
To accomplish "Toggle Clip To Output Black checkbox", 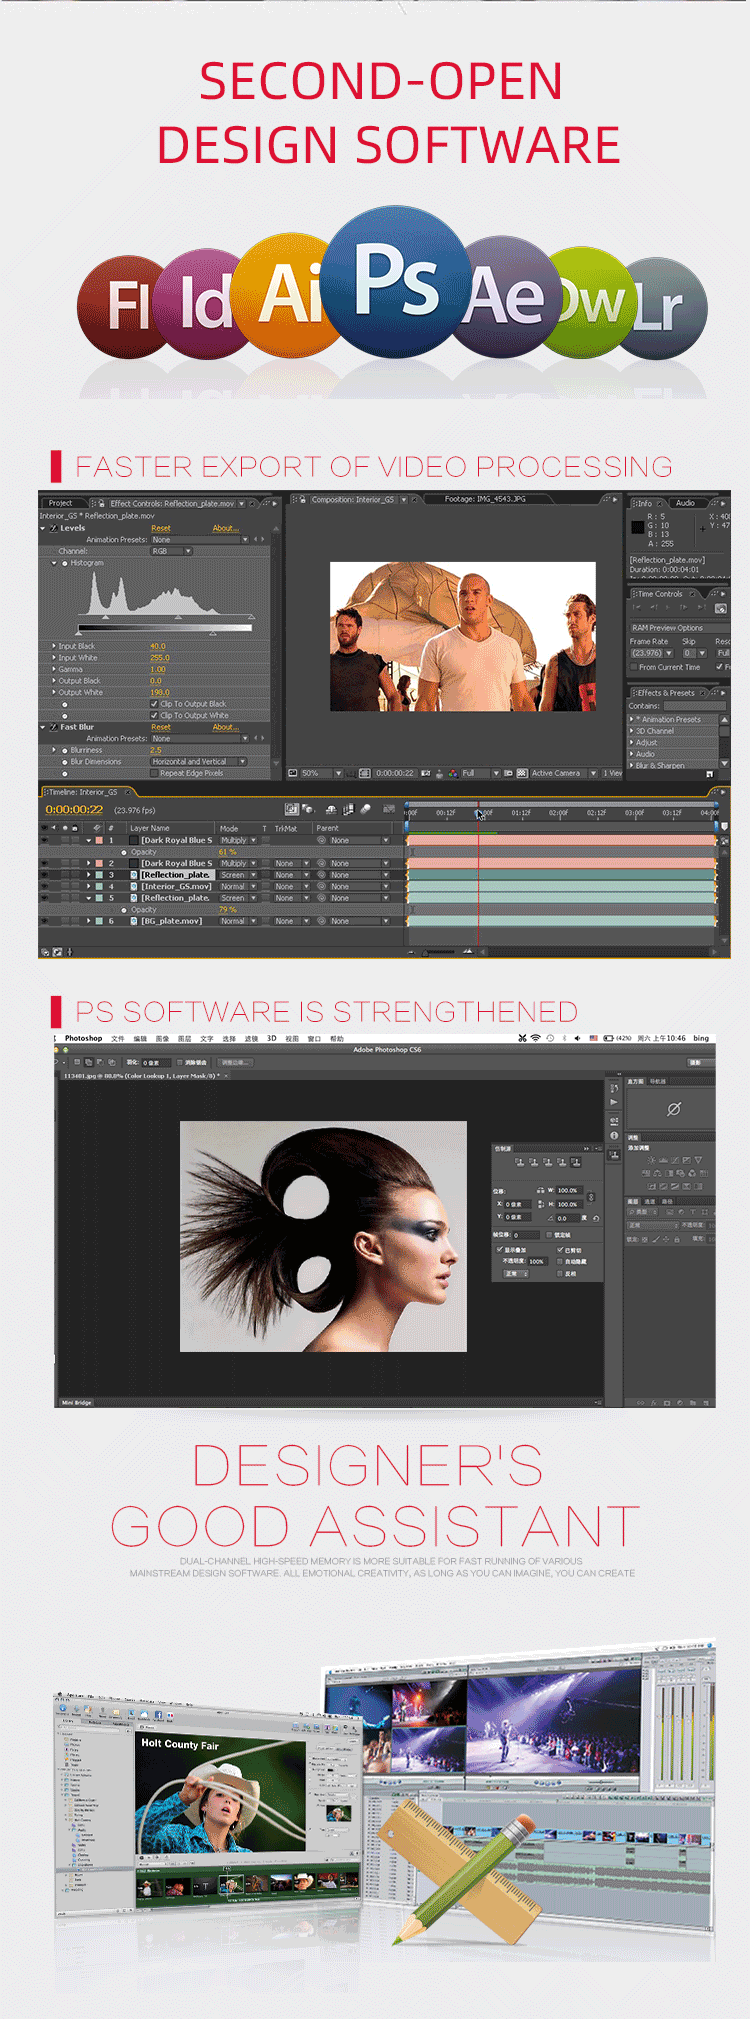I will (x=154, y=704).
